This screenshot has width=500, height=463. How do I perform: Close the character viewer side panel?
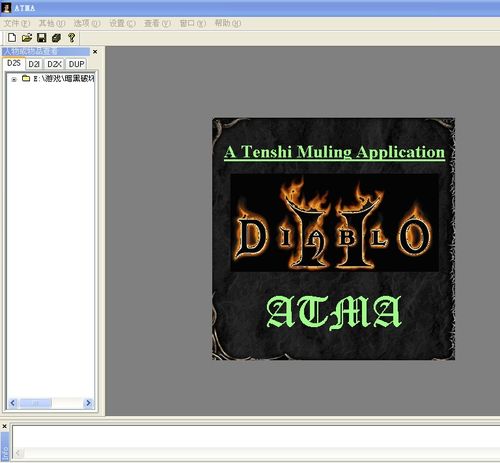click(x=95, y=52)
